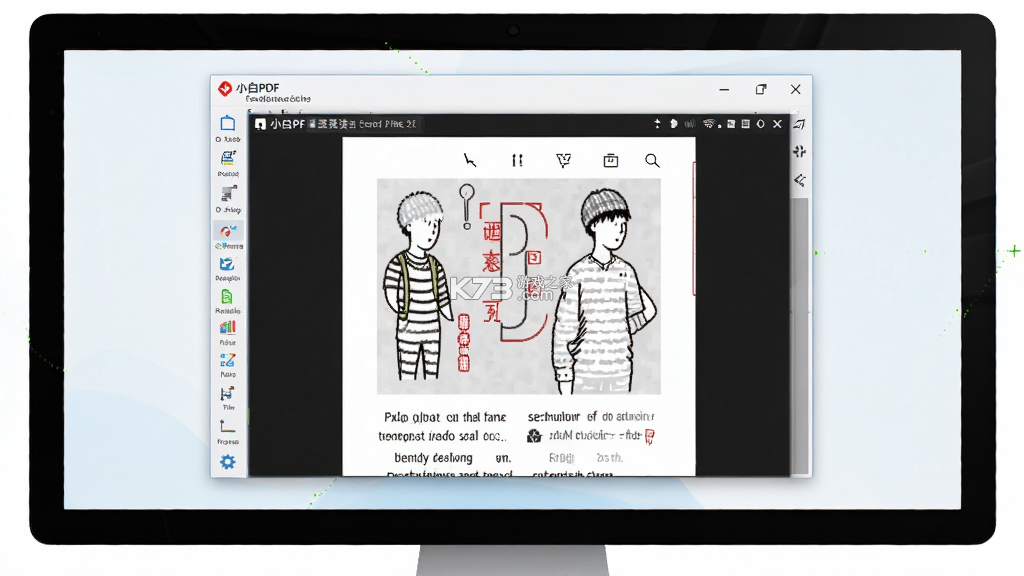Click the paper-plane icon on the right strip
This screenshot has height=576, width=1024.
(x=800, y=124)
